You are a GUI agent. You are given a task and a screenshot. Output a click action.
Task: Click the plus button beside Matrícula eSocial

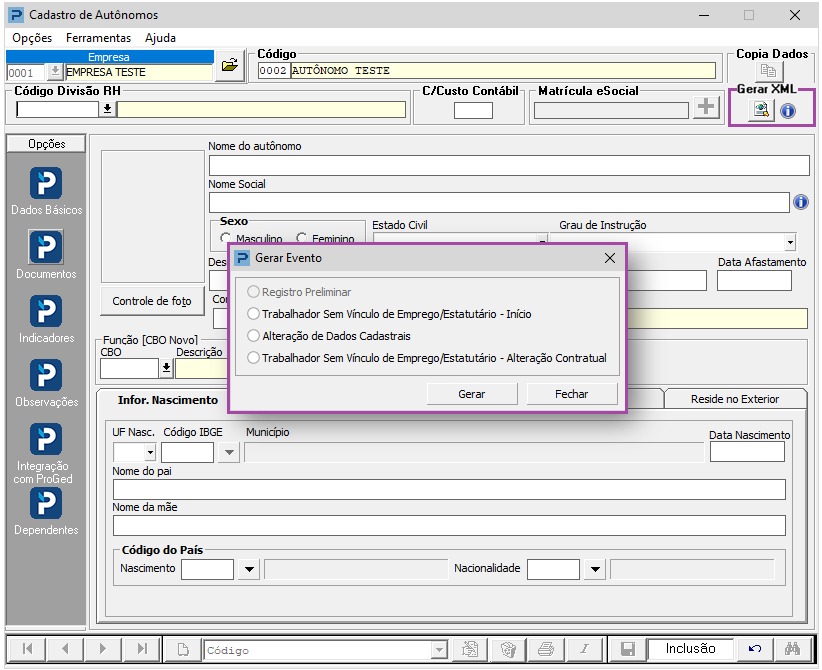(706, 107)
